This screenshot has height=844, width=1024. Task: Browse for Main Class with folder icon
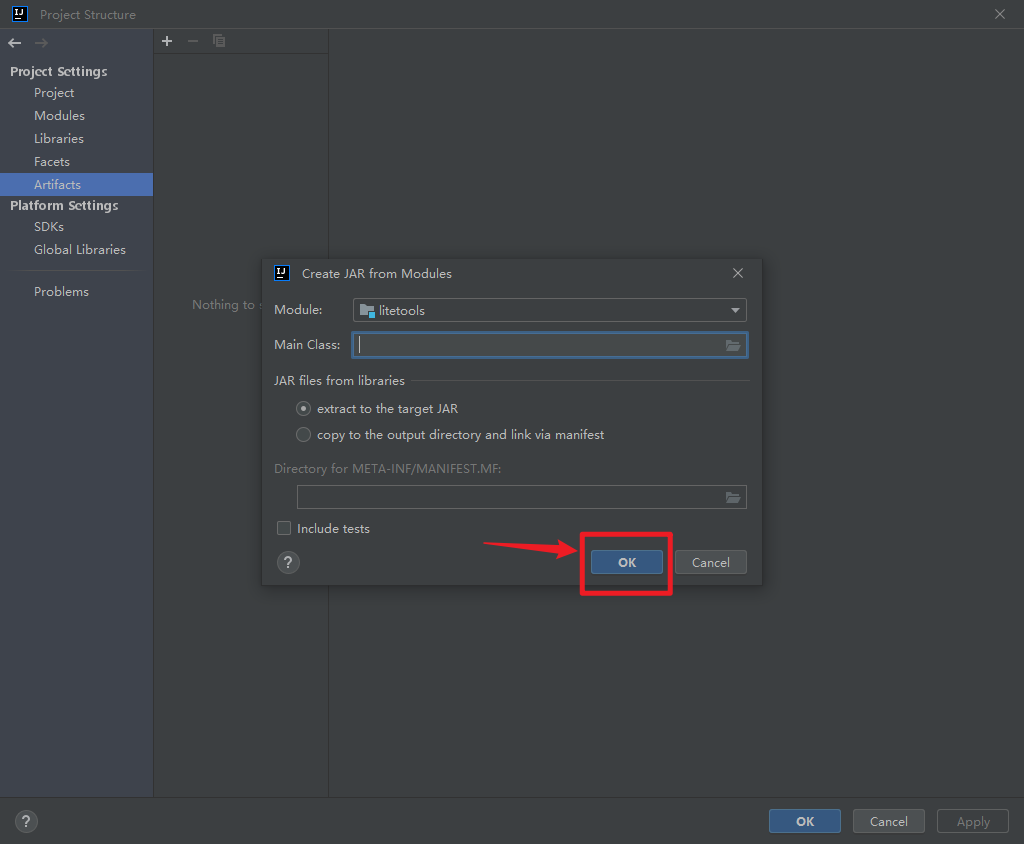[x=733, y=346]
